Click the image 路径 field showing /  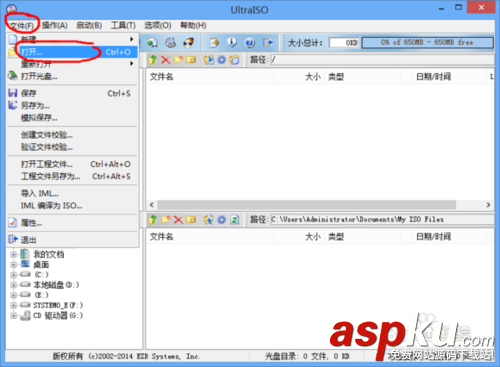tap(382, 60)
